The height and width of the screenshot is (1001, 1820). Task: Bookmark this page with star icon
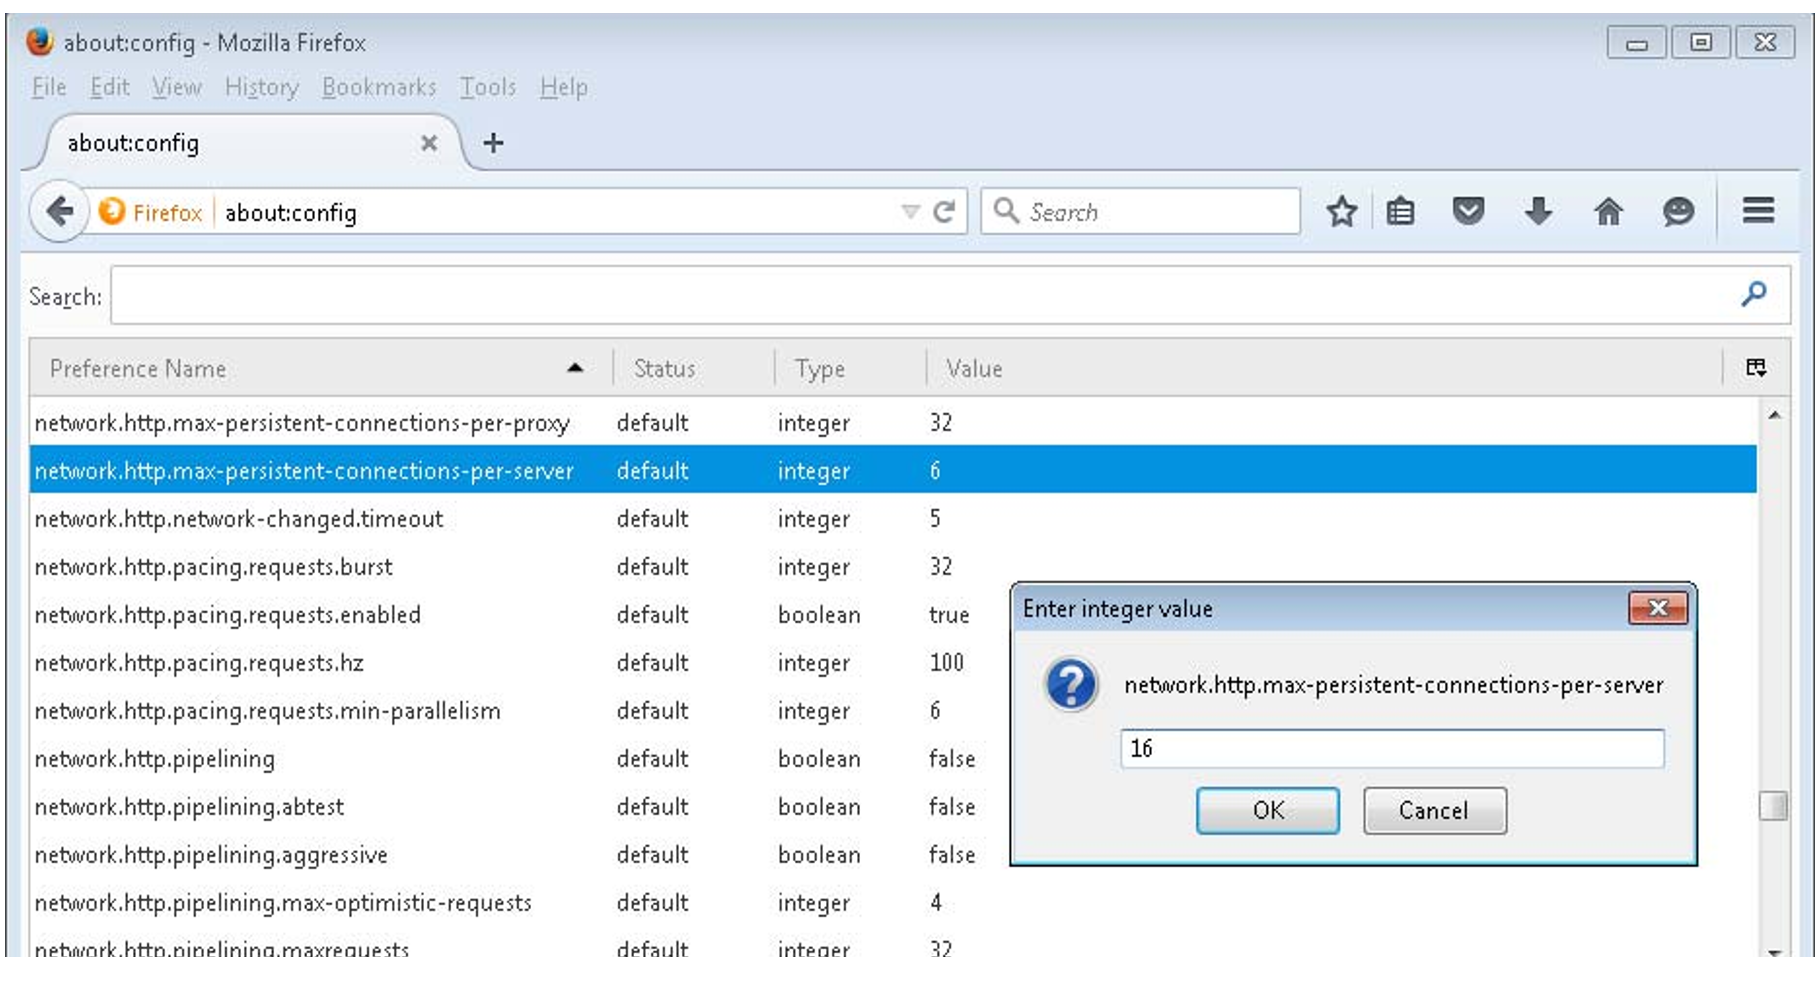click(1341, 212)
